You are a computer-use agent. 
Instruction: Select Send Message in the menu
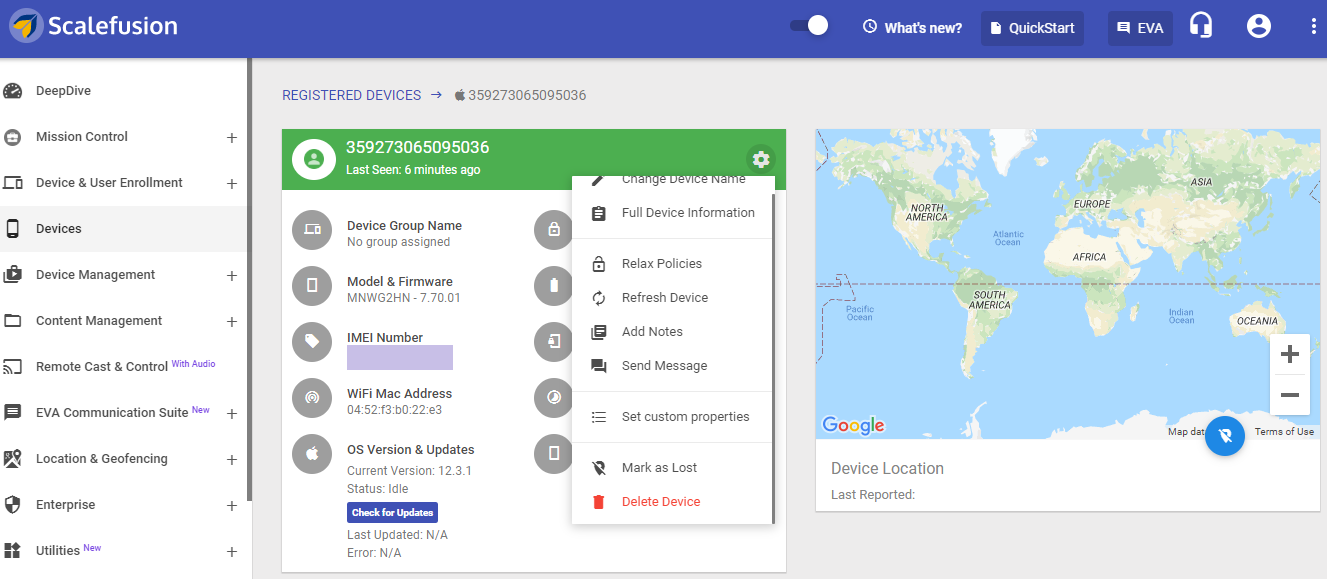672,366
